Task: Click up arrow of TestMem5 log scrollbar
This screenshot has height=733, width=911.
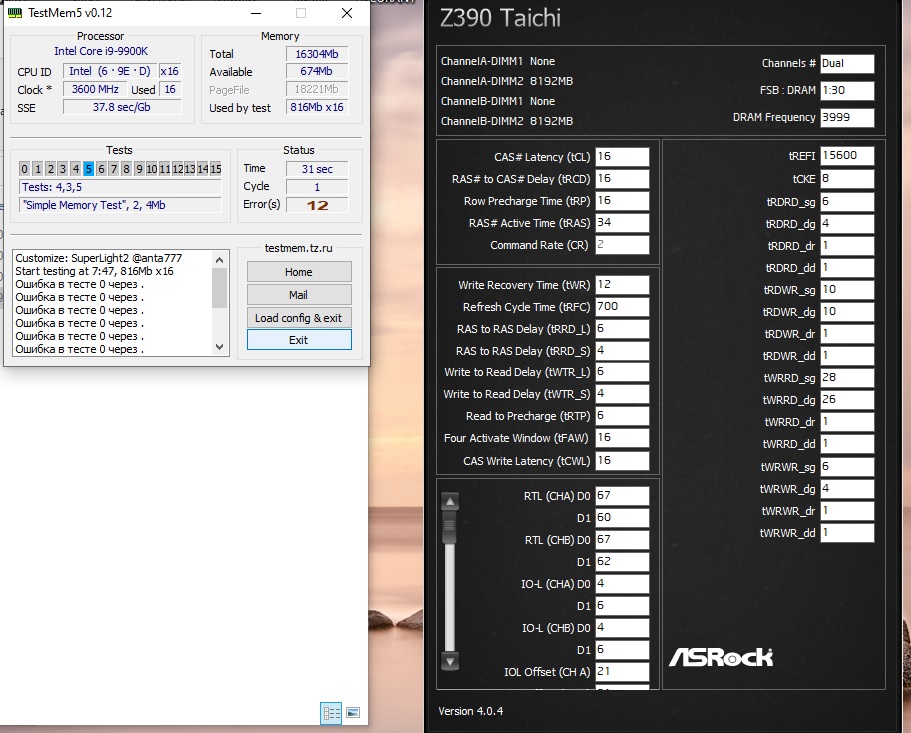Action: click(219, 260)
